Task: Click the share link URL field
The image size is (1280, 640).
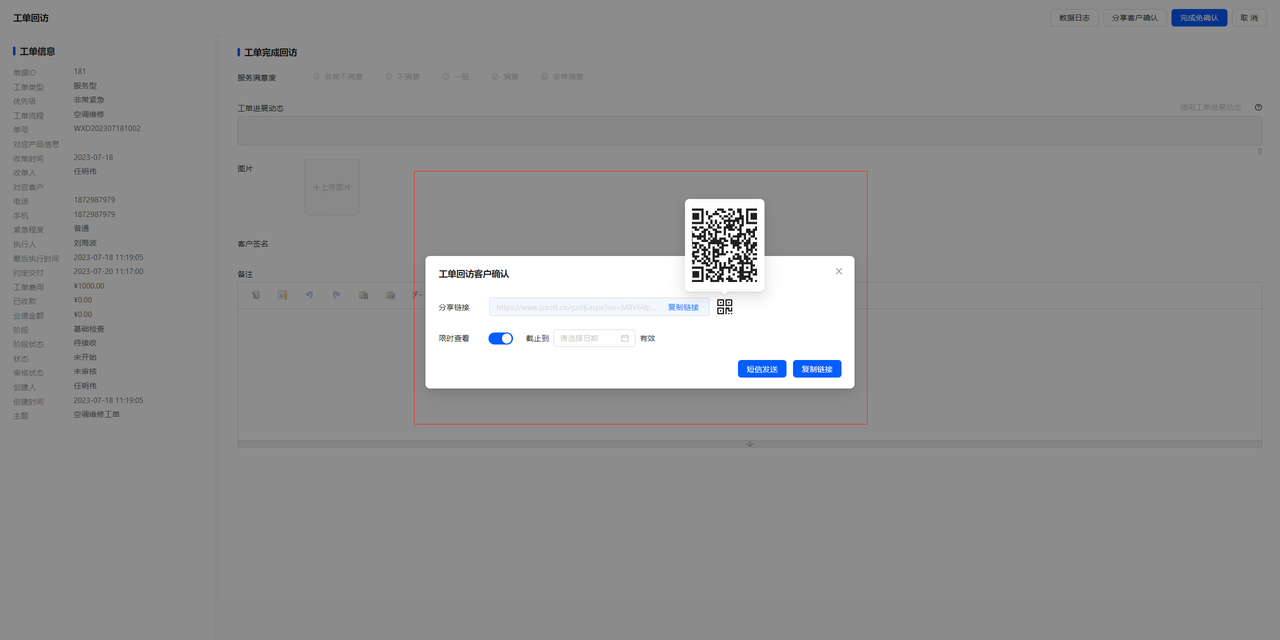Action: [599, 307]
